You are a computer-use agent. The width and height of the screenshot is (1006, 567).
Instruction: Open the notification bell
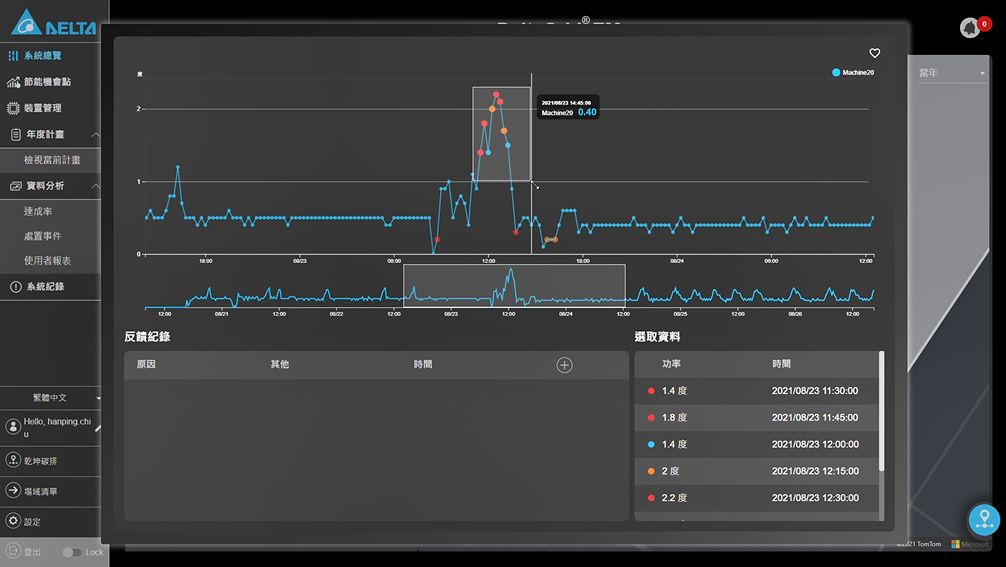click(x=969, y=28)
